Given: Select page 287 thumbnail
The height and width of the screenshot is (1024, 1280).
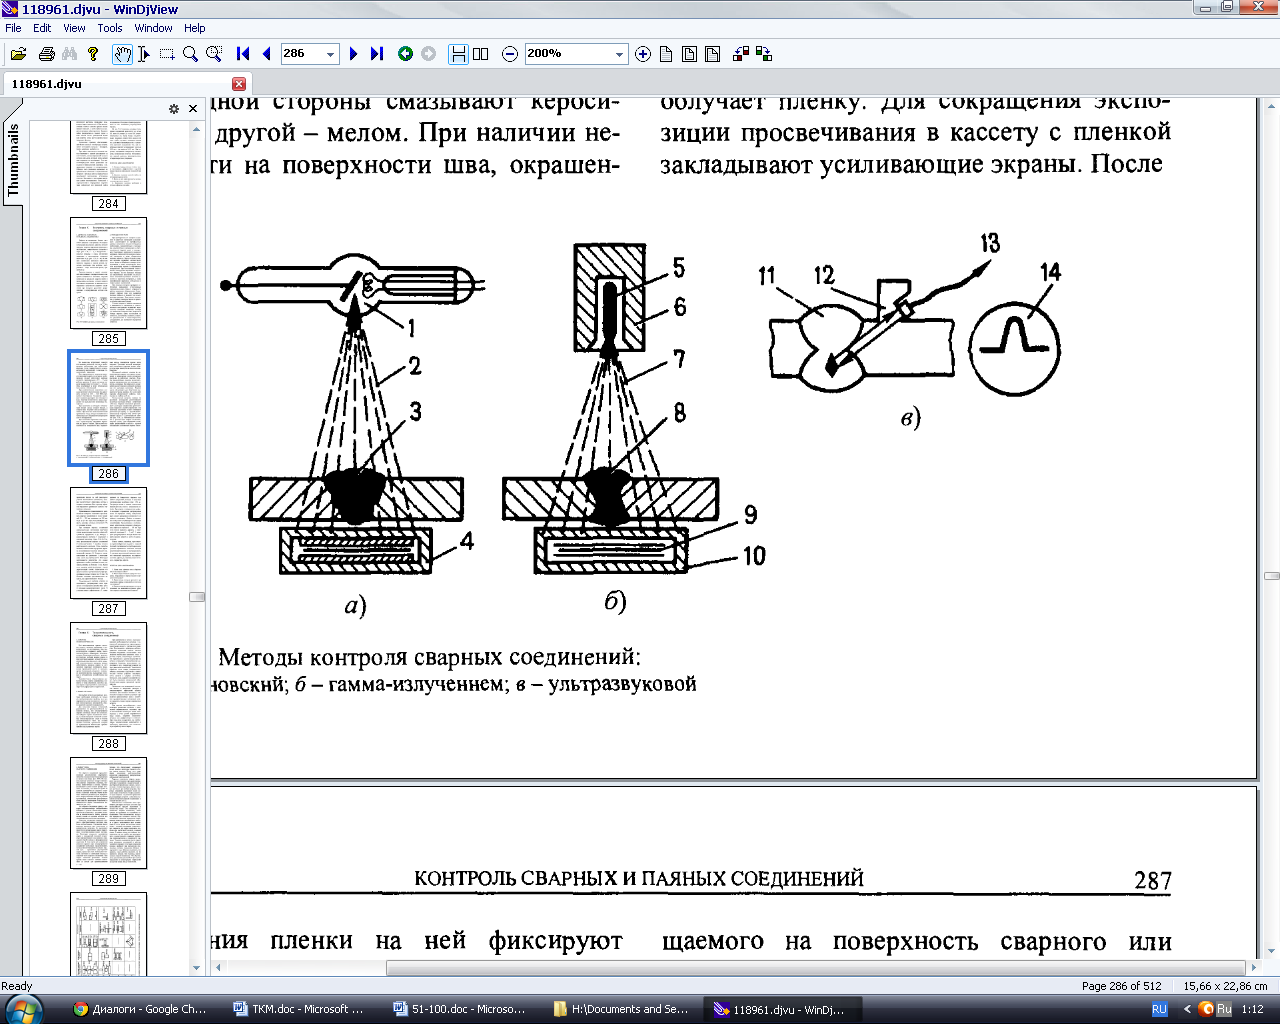Looking at the screenshot, I should 108,543.
